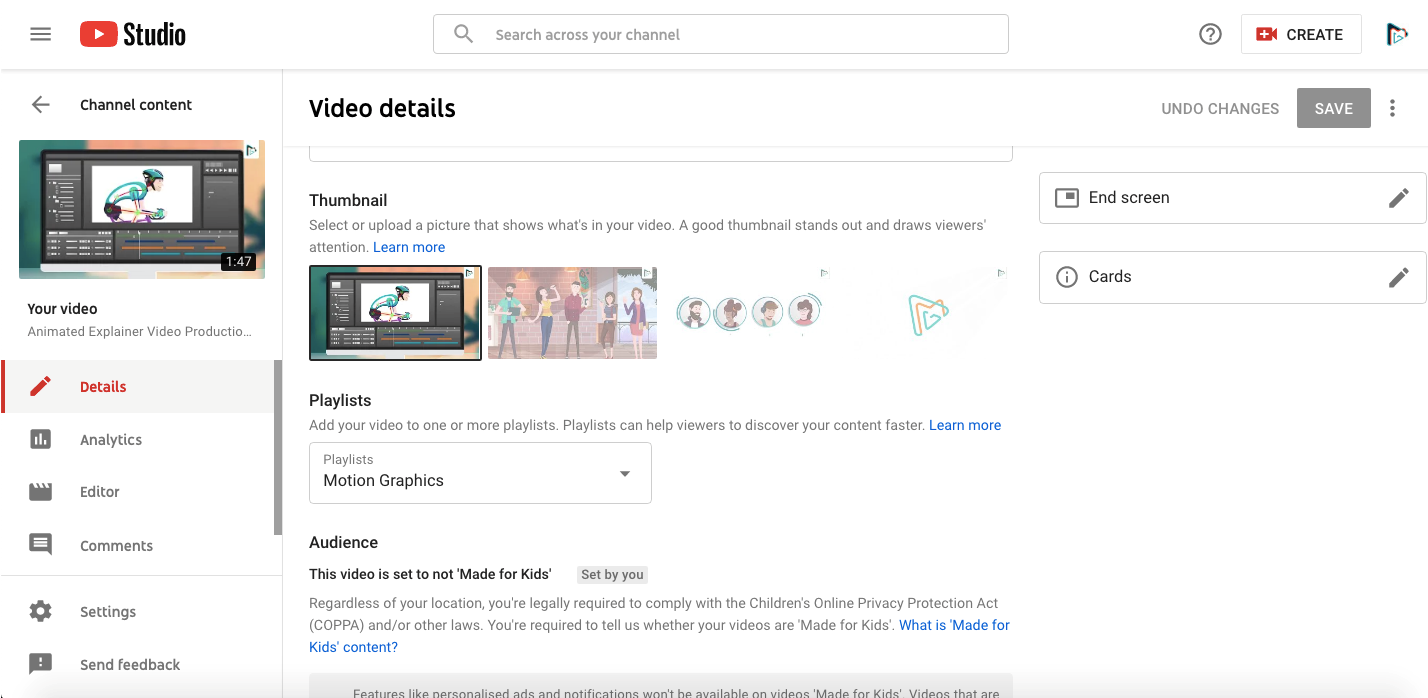Screen dimensions: 1428x698
Task: Click the 'Set by you' badge
Action: click(x=612, y=574)
